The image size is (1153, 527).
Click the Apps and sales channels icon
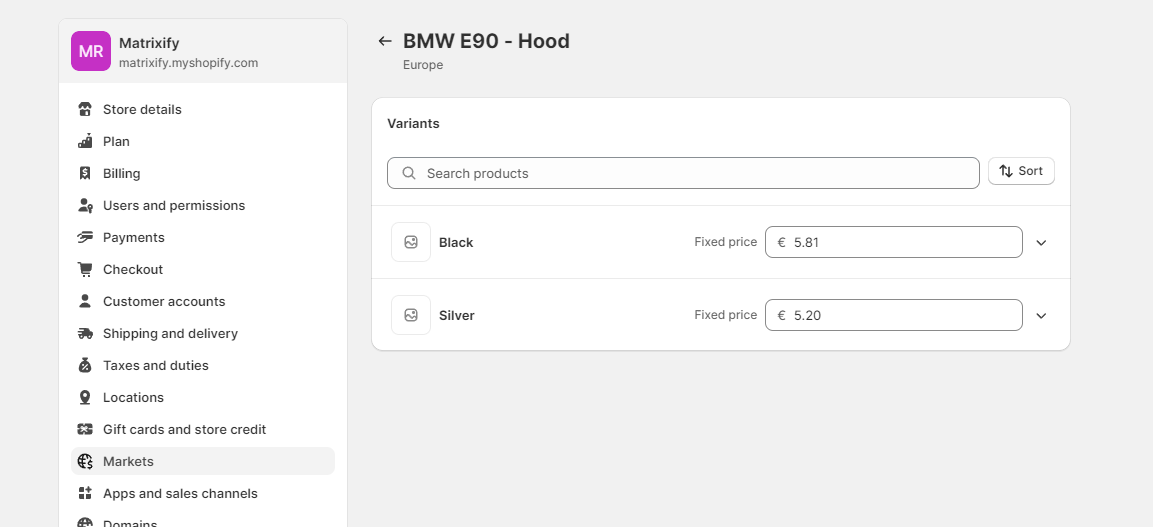pos(85,493)
